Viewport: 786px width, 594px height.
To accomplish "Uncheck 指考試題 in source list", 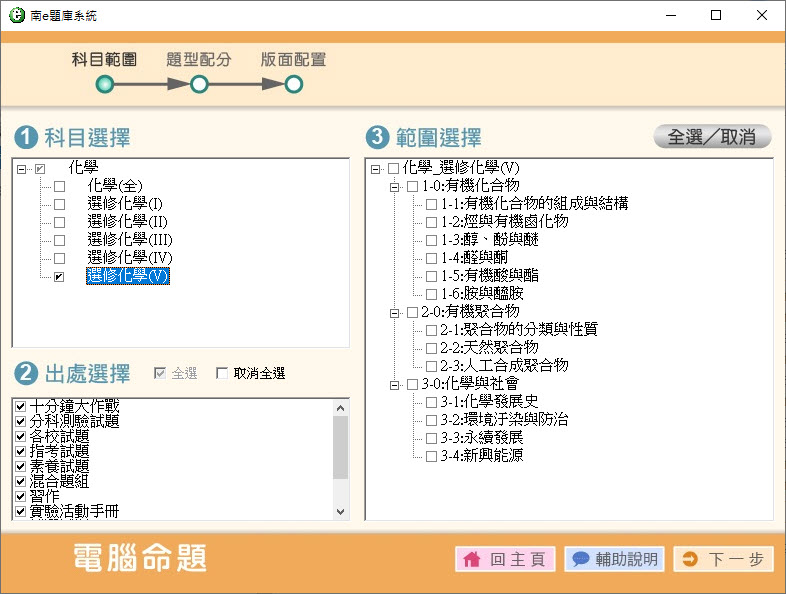I will click(21, 452).
